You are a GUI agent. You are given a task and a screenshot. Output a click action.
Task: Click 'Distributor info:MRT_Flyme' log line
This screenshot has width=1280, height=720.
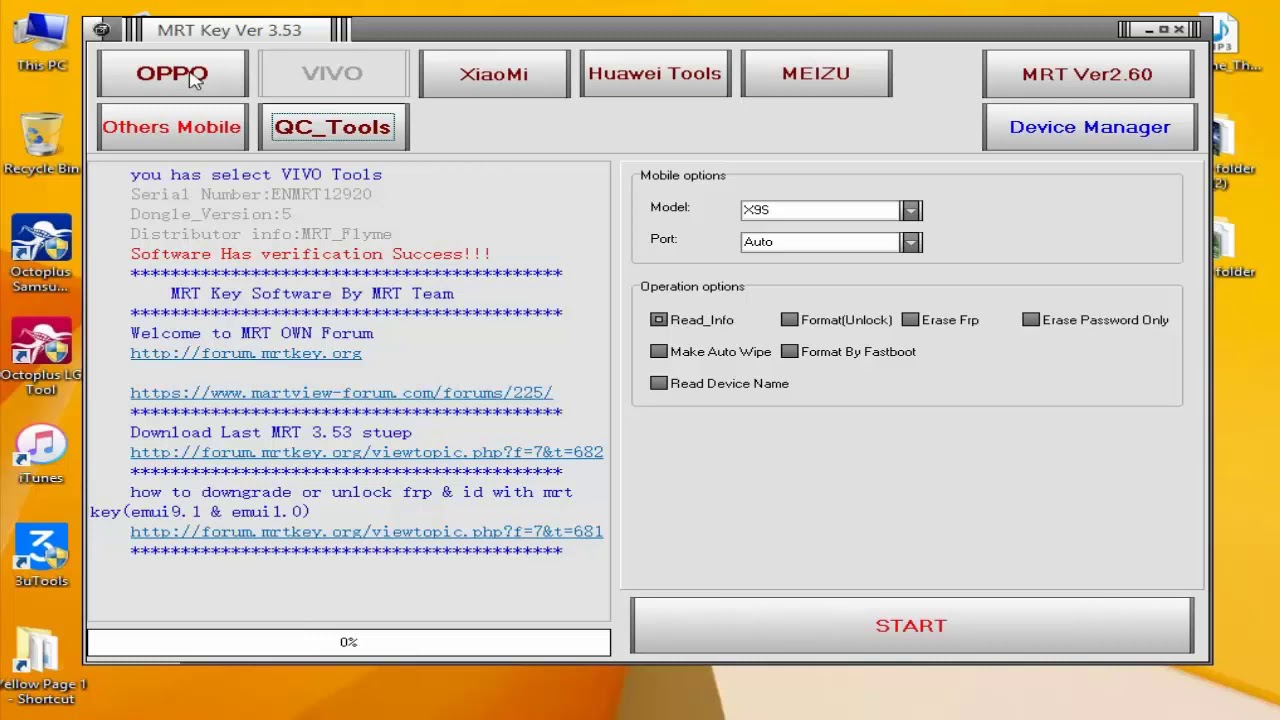pos(261,234)
